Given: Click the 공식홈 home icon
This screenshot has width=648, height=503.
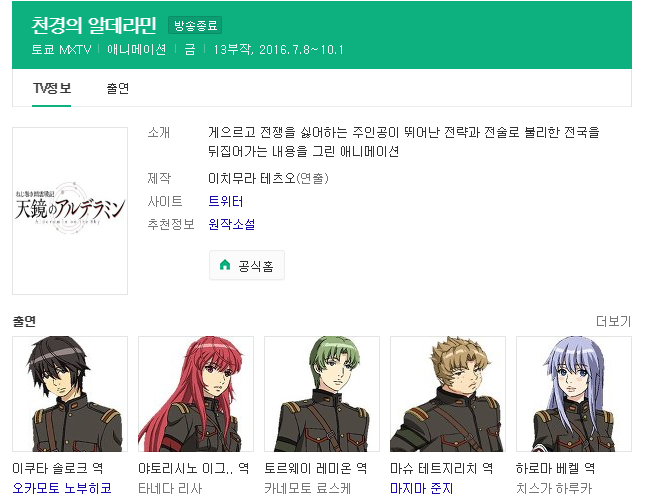Looking at the screenshot, I should (x=225, y=265).
